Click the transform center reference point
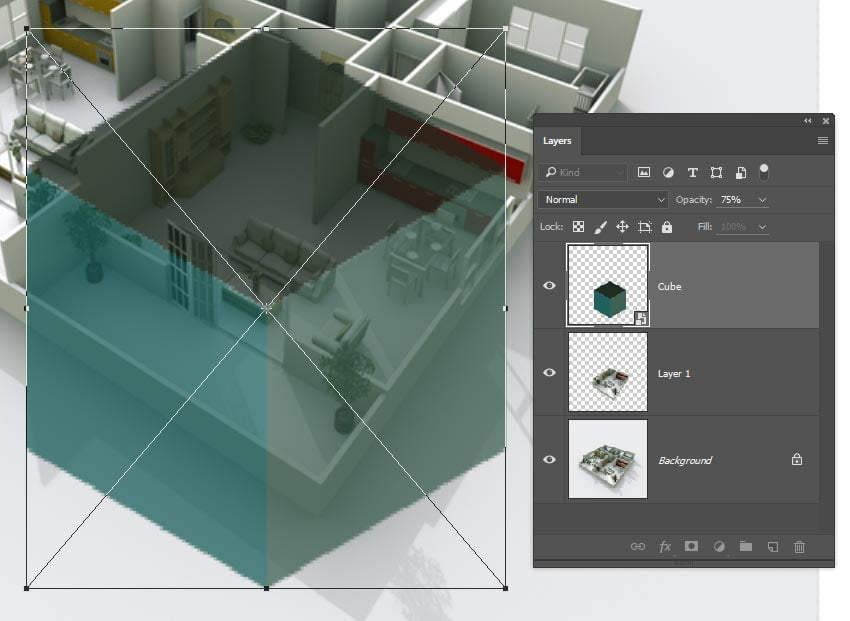Viewport: 850px width, 621px height. [x=266, y=308]
